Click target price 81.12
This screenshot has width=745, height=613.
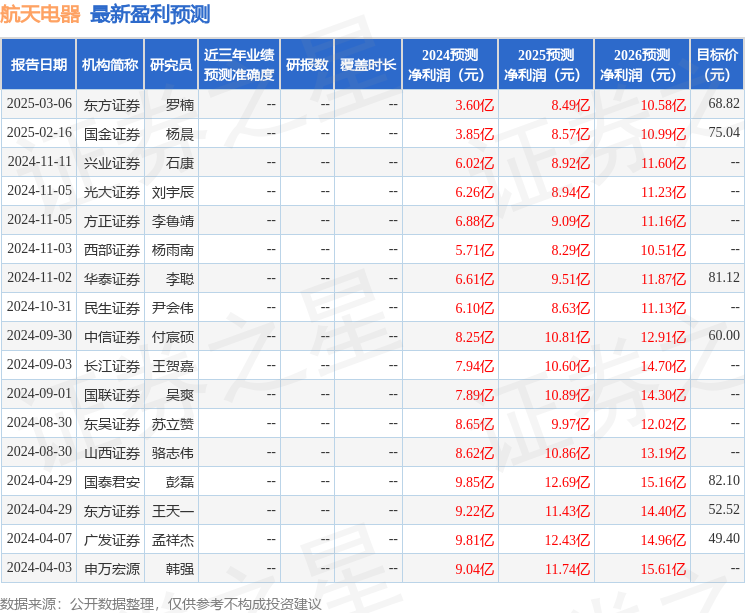[724, 278]
